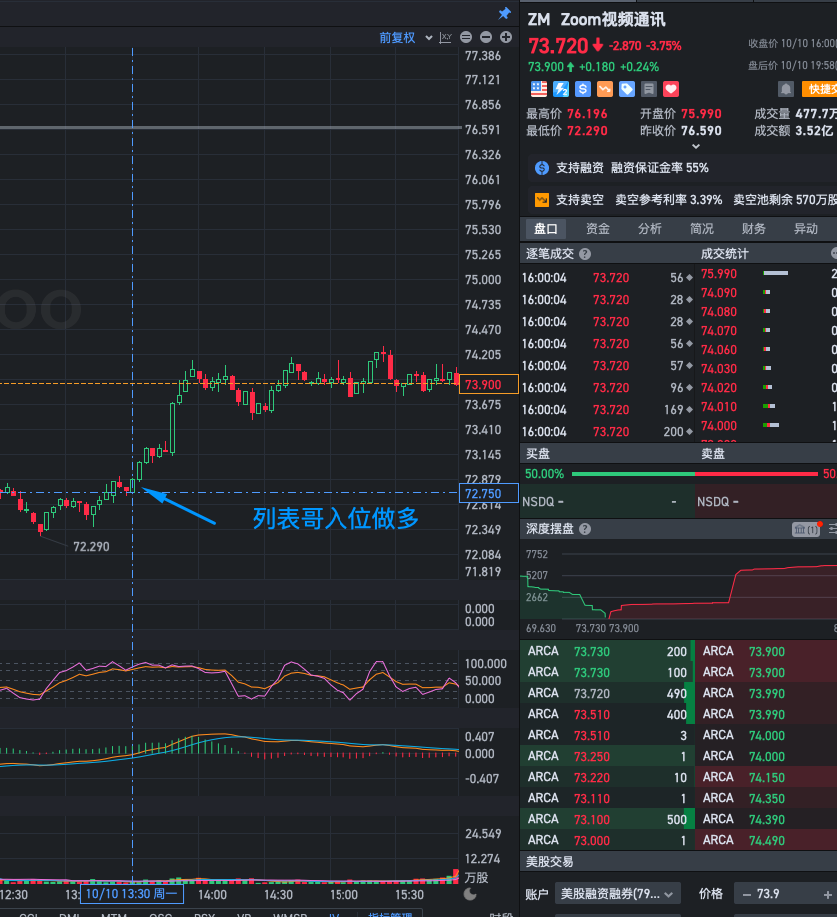Zoom out the chart with minus icon

486,37
